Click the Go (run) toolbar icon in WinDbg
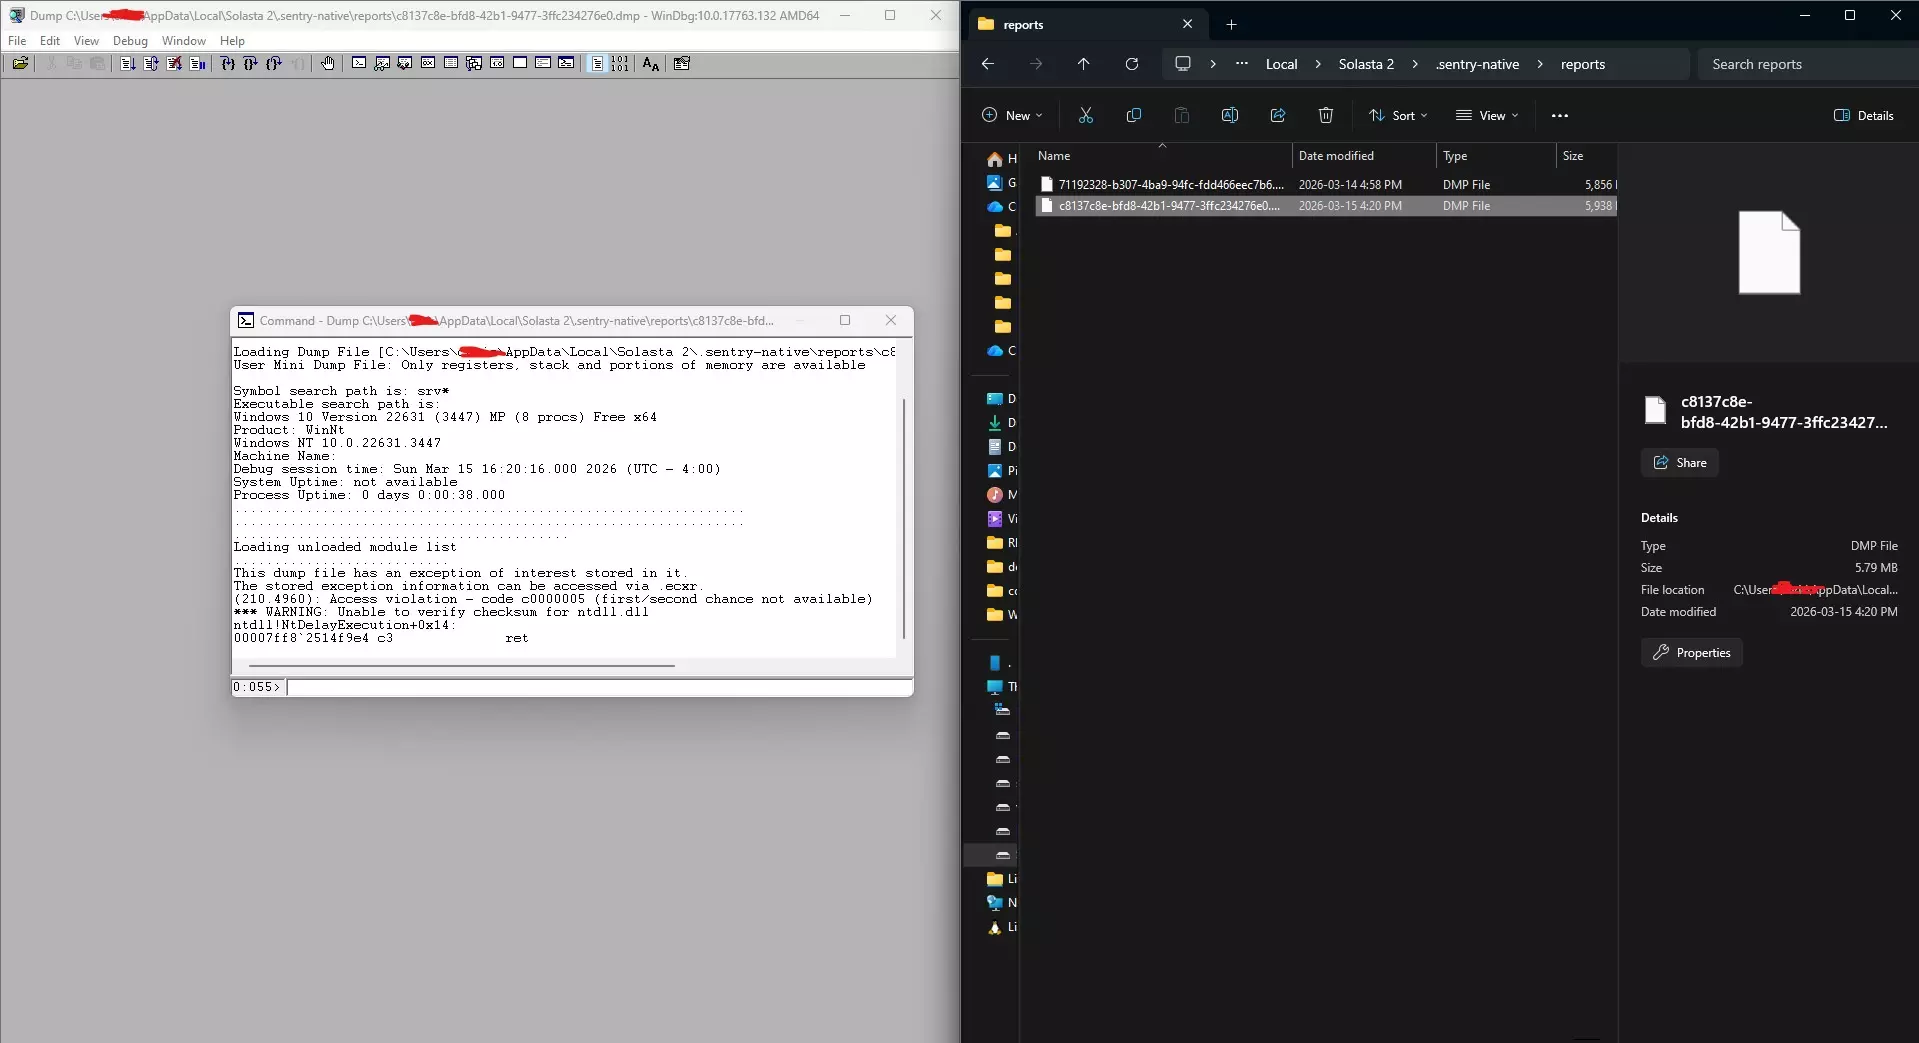Viewport: 1919px width, 1043px height. (x=128, y=64)
